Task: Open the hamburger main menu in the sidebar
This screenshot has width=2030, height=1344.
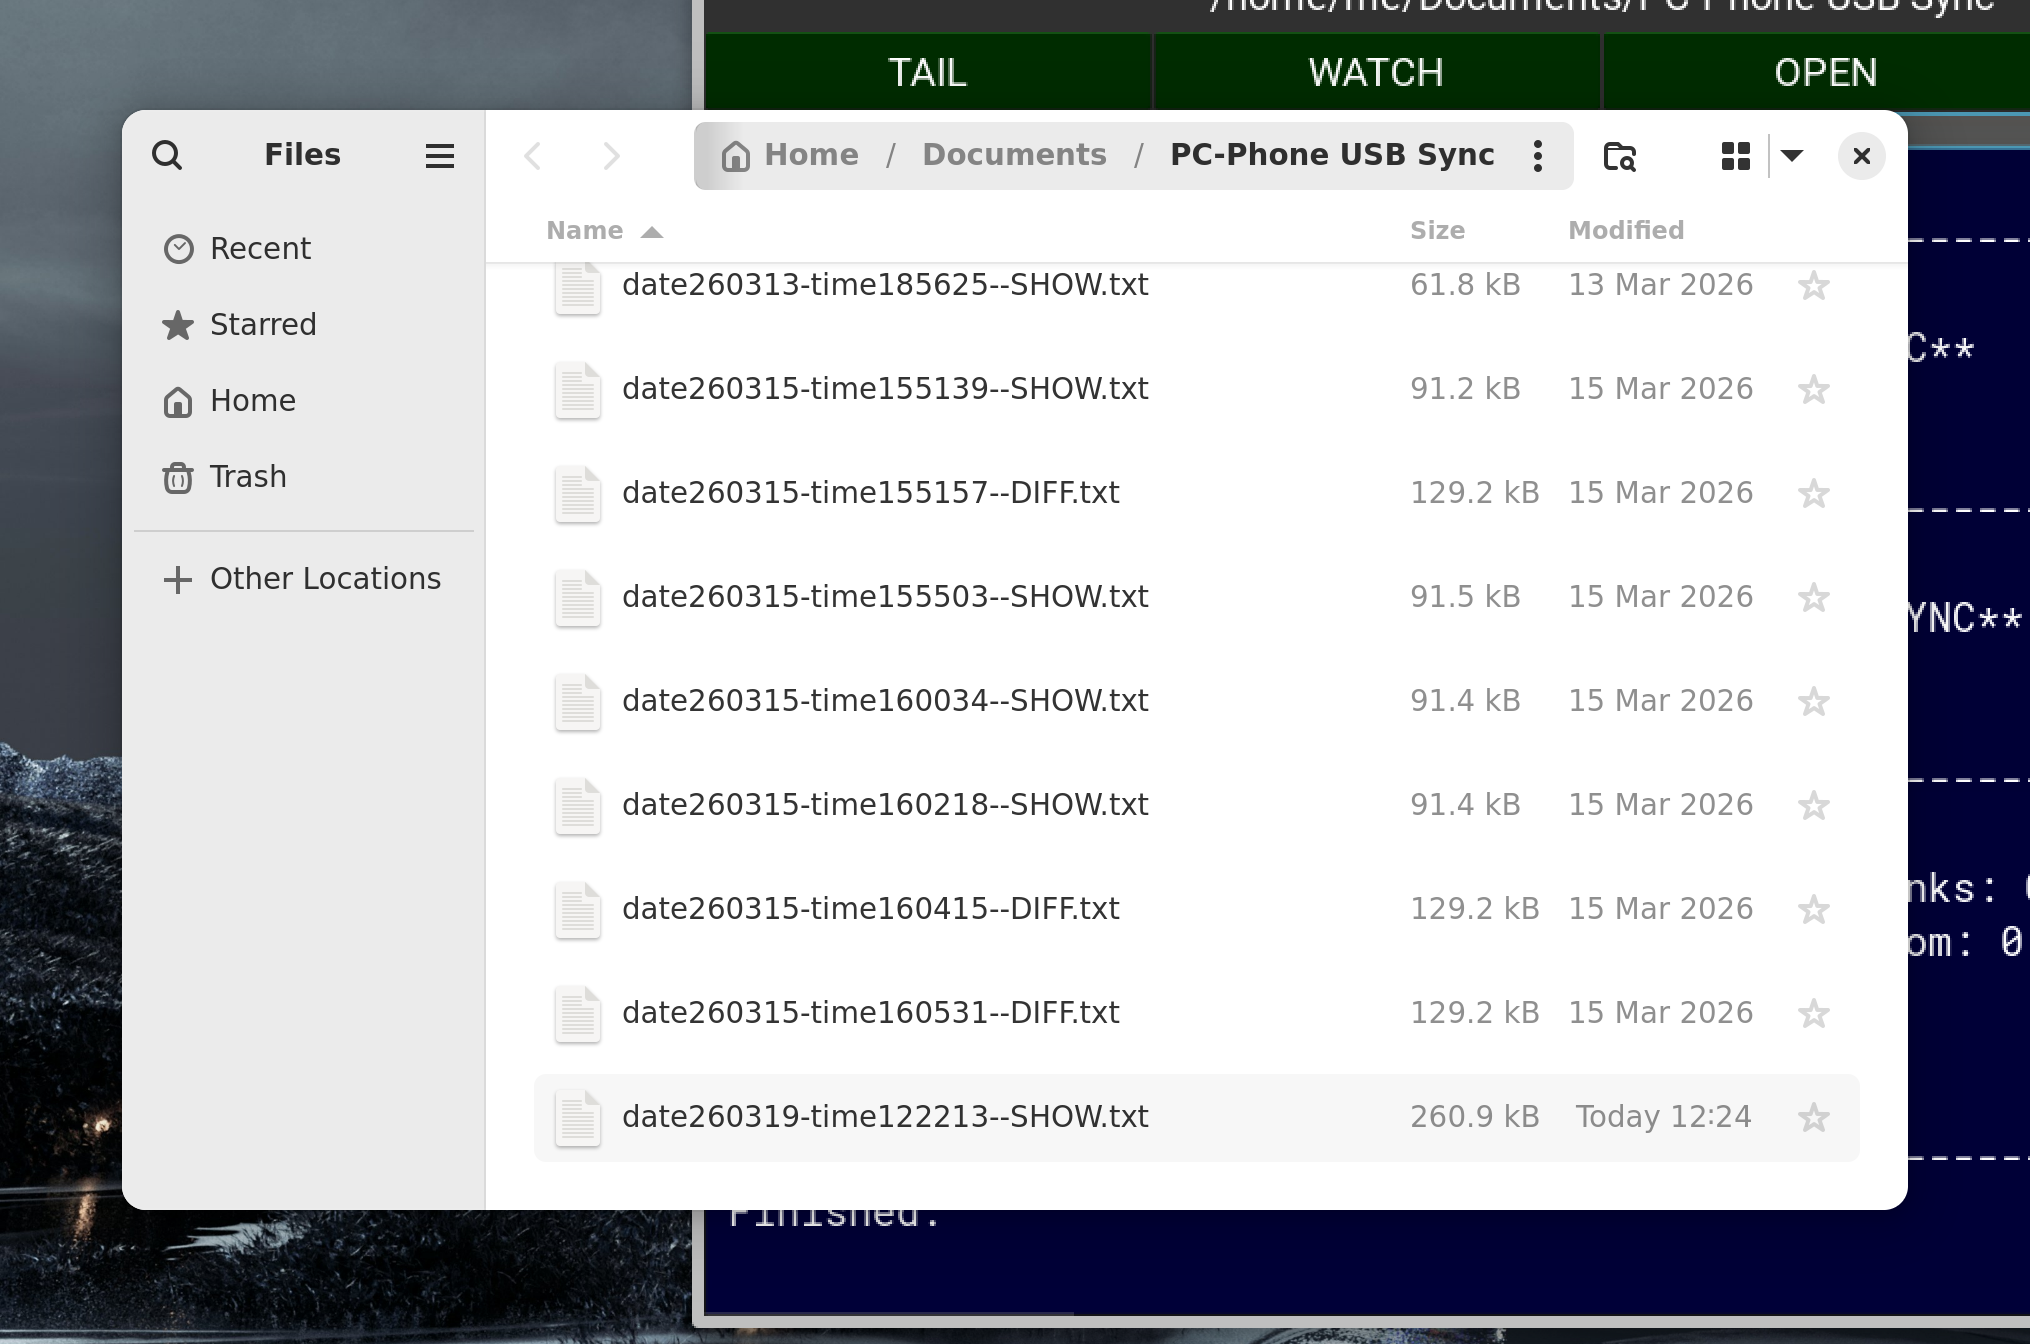Action: tap(439, 156)
